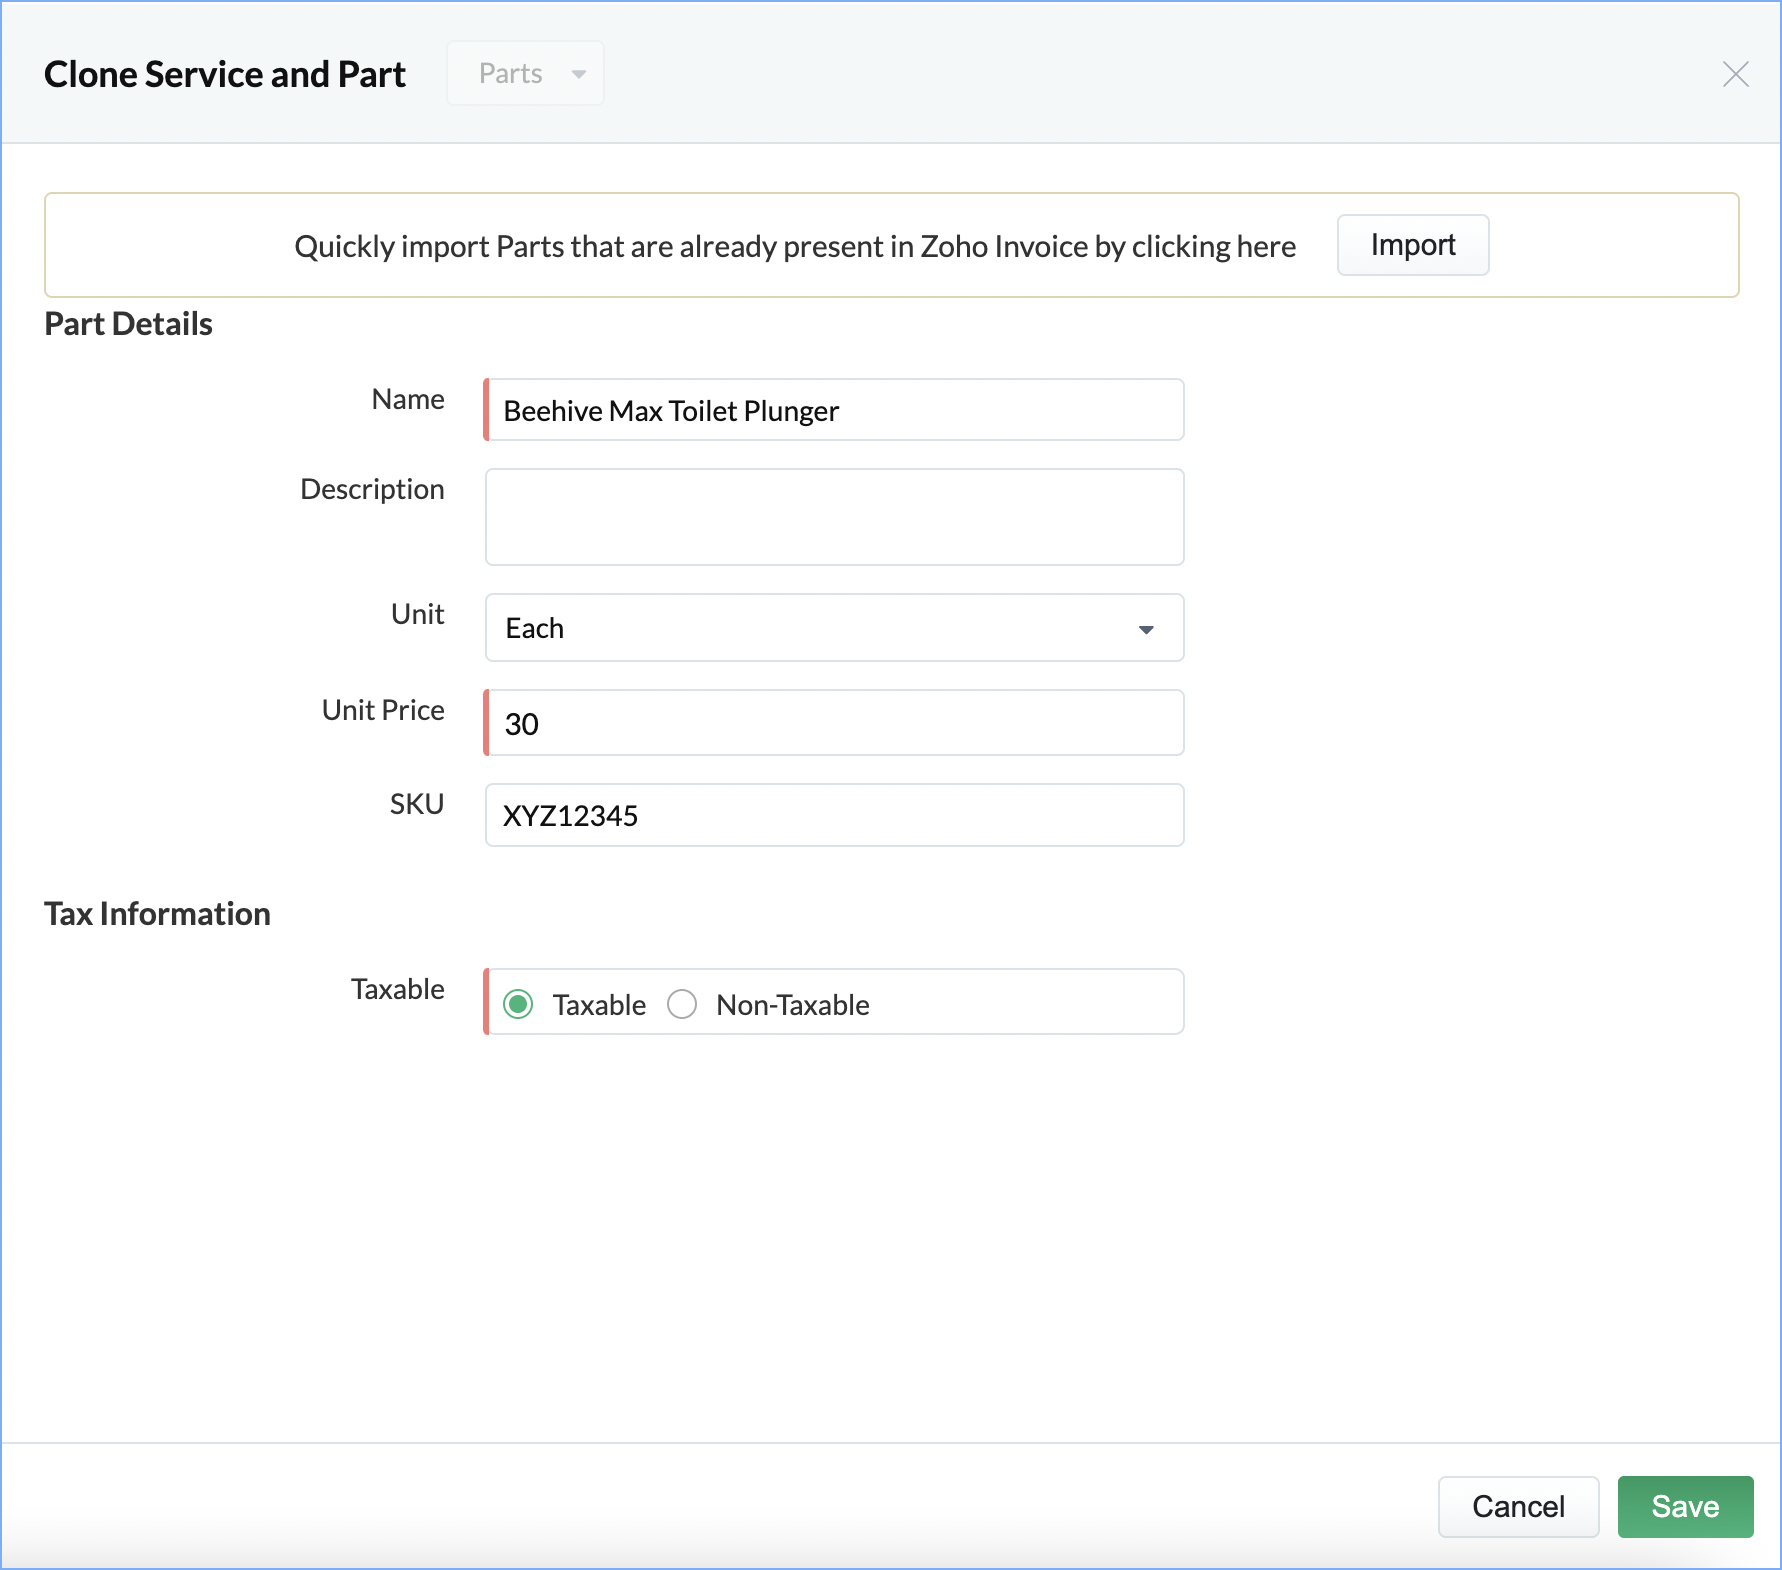1782x1570 pixels.
Task: Click the SKU field with XYZ12345
Action: tap(835, 816)
